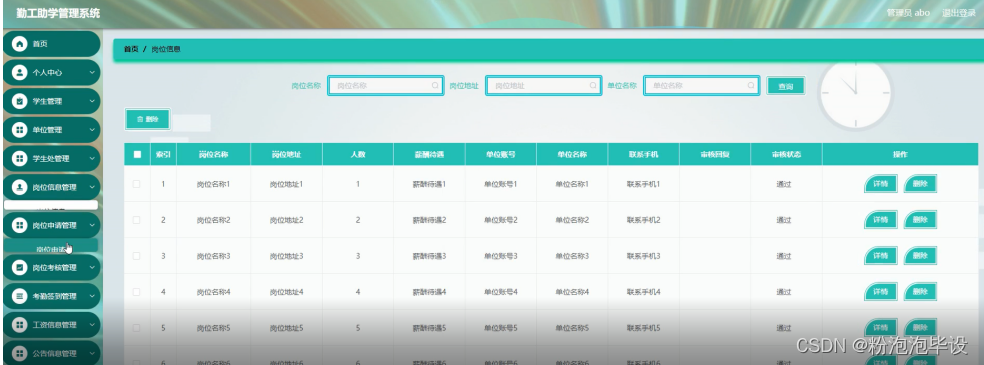Toggle the select-all checkbox in table header
Viewport: 984px width, 365px height.
(x=137, y=154)
